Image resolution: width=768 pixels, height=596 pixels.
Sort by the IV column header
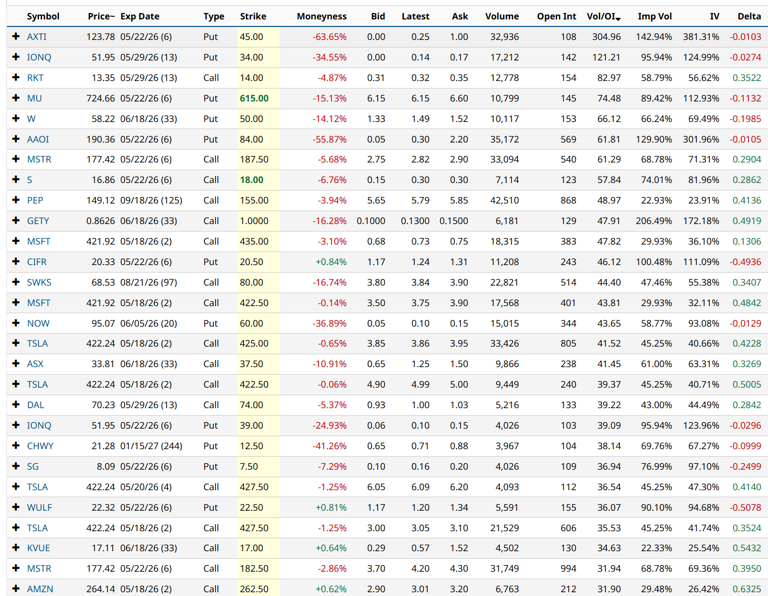pos(715,16)
